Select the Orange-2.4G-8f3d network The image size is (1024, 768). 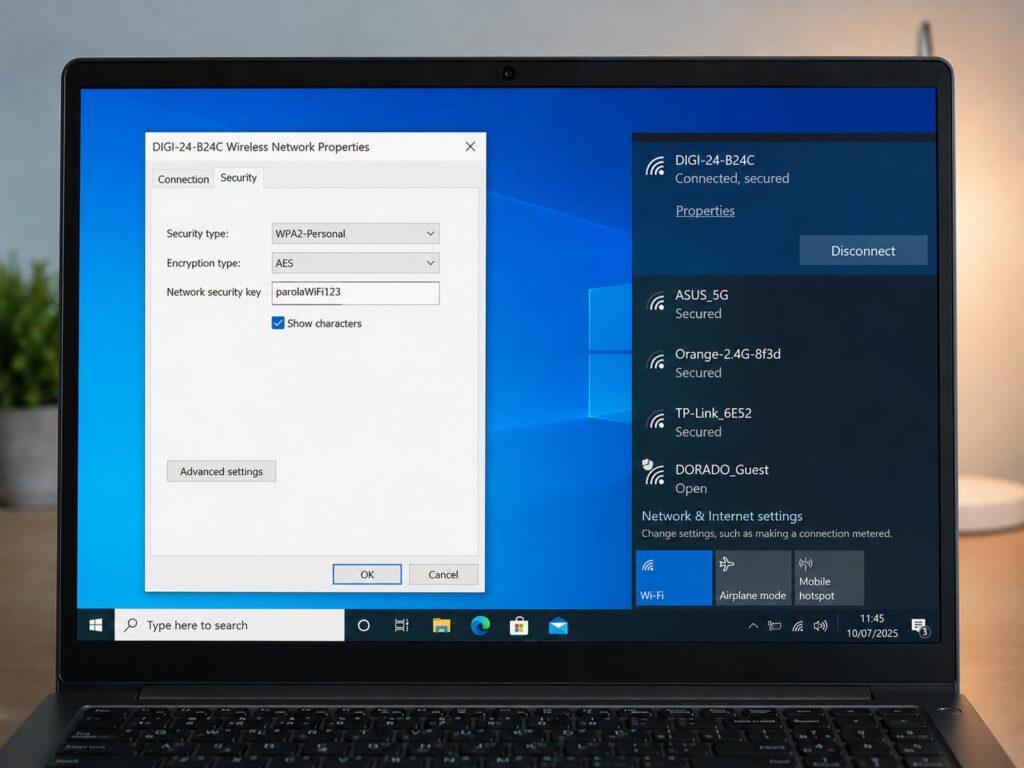(x=784, y=363)
